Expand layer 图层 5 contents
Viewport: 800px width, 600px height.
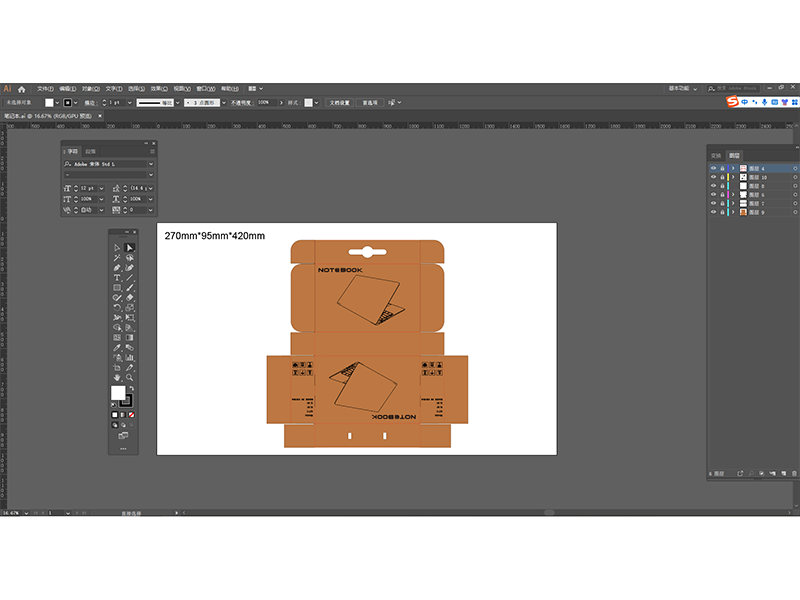[x=732, y=195]
